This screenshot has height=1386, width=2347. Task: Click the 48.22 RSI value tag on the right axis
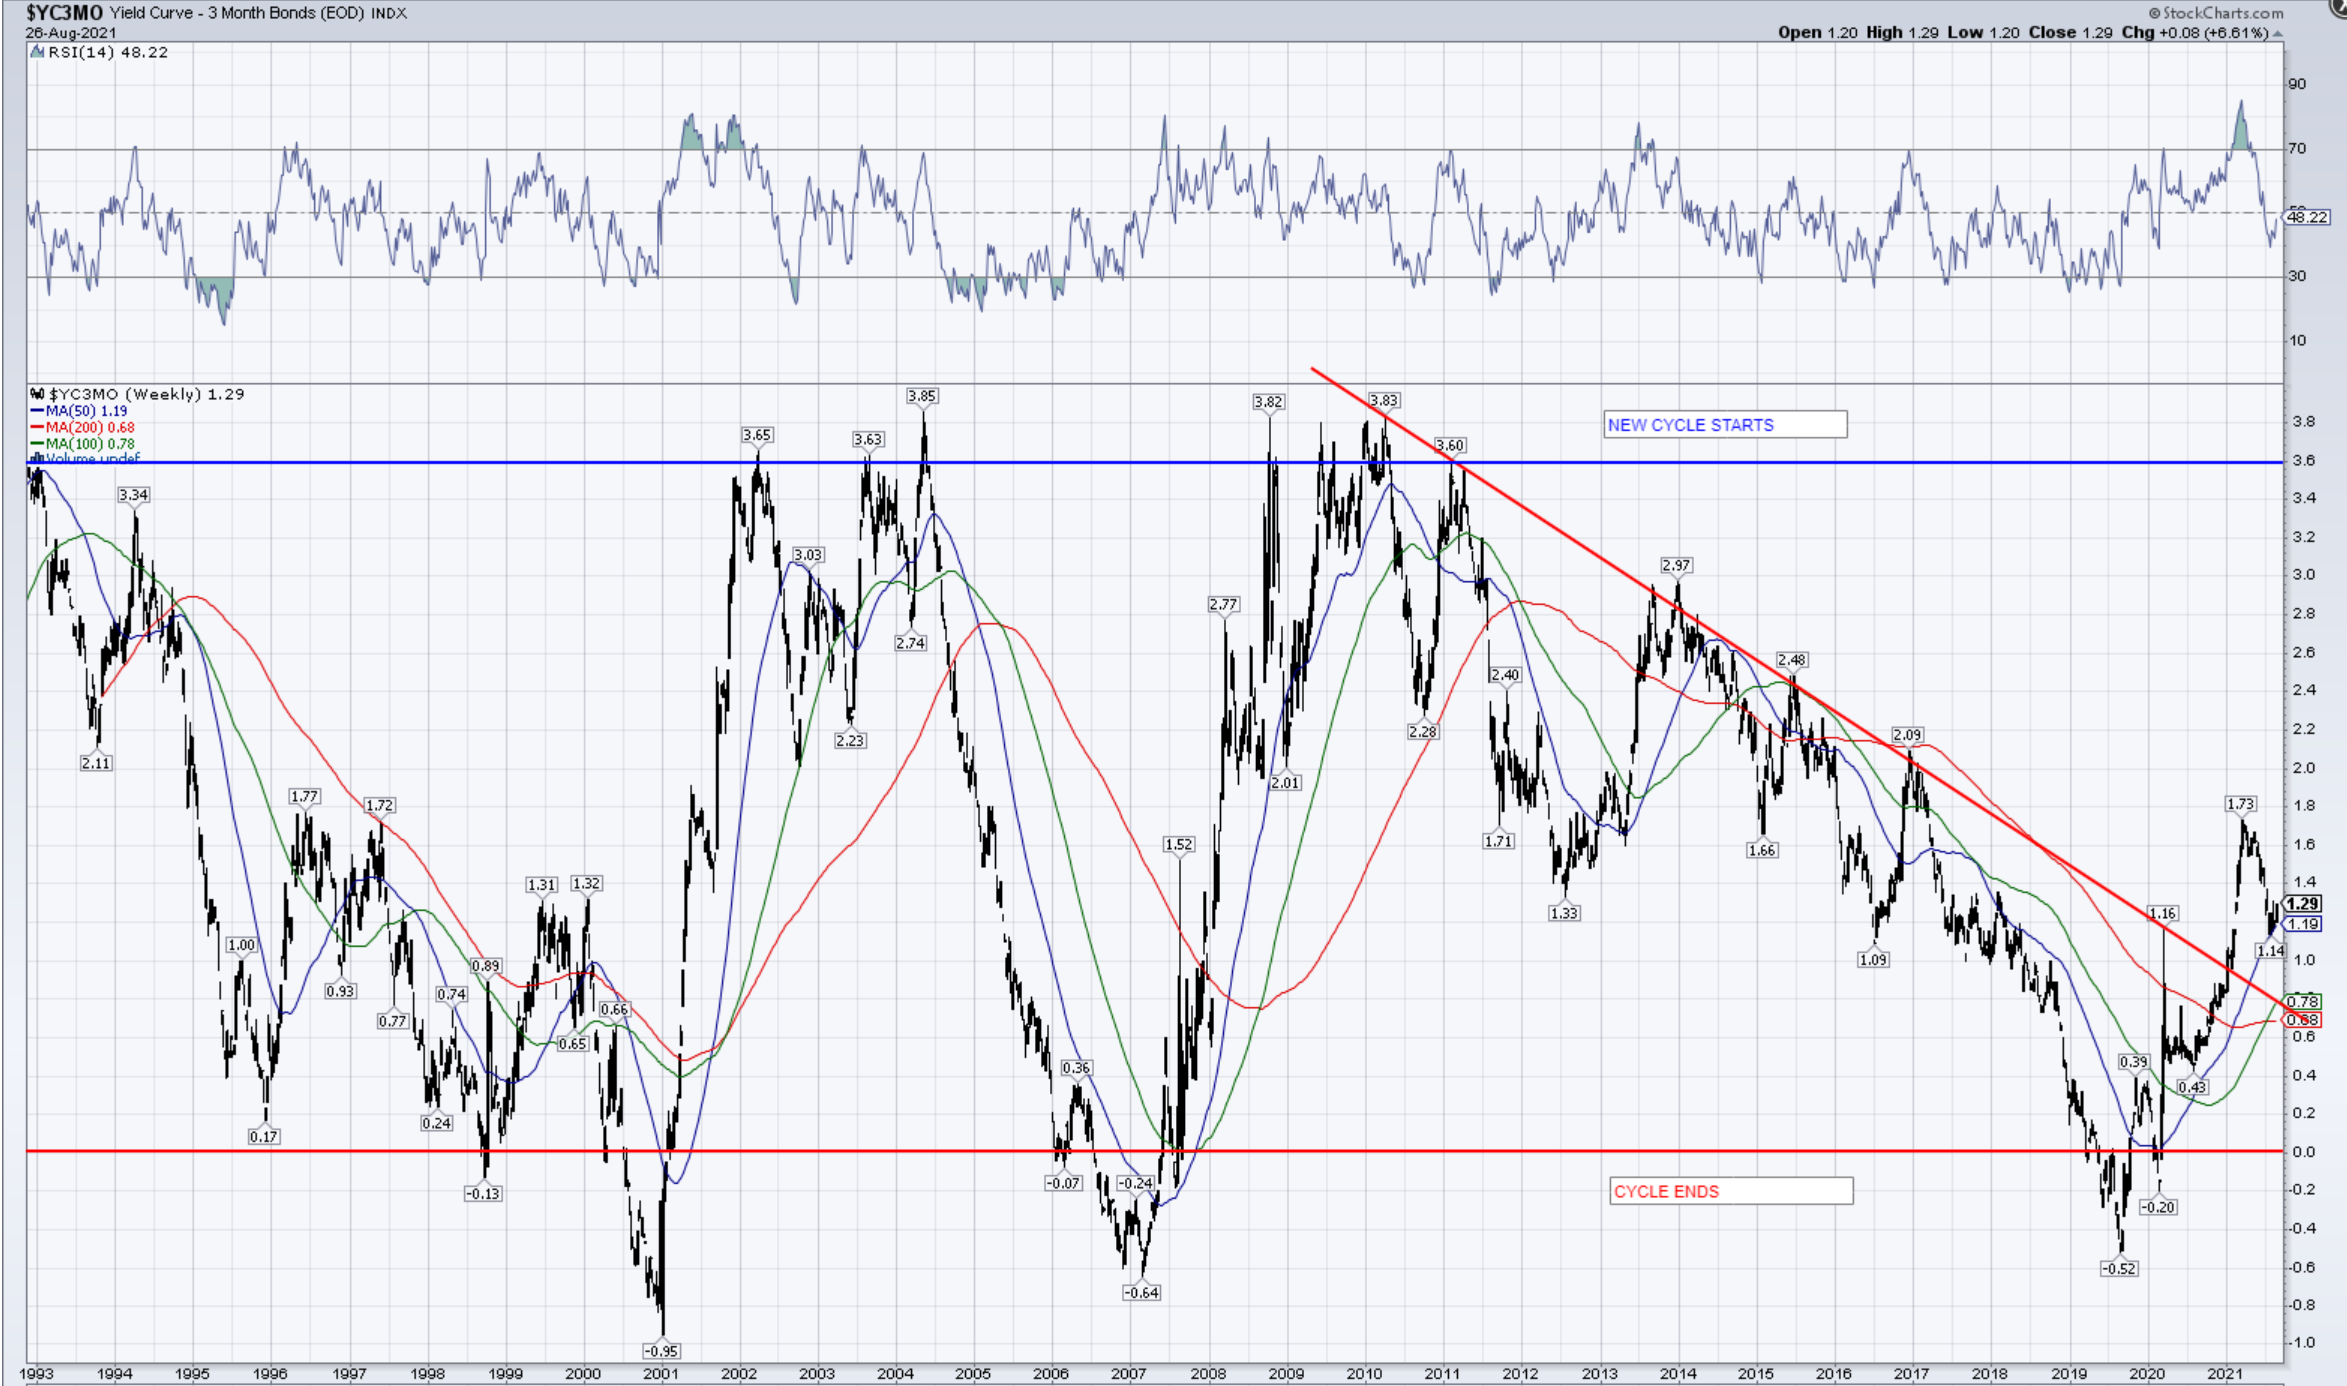pos(2307,217)
